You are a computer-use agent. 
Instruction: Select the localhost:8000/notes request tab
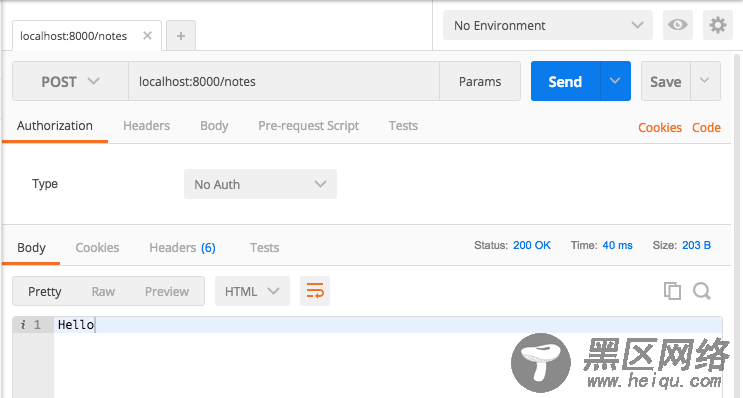[73, 36]
